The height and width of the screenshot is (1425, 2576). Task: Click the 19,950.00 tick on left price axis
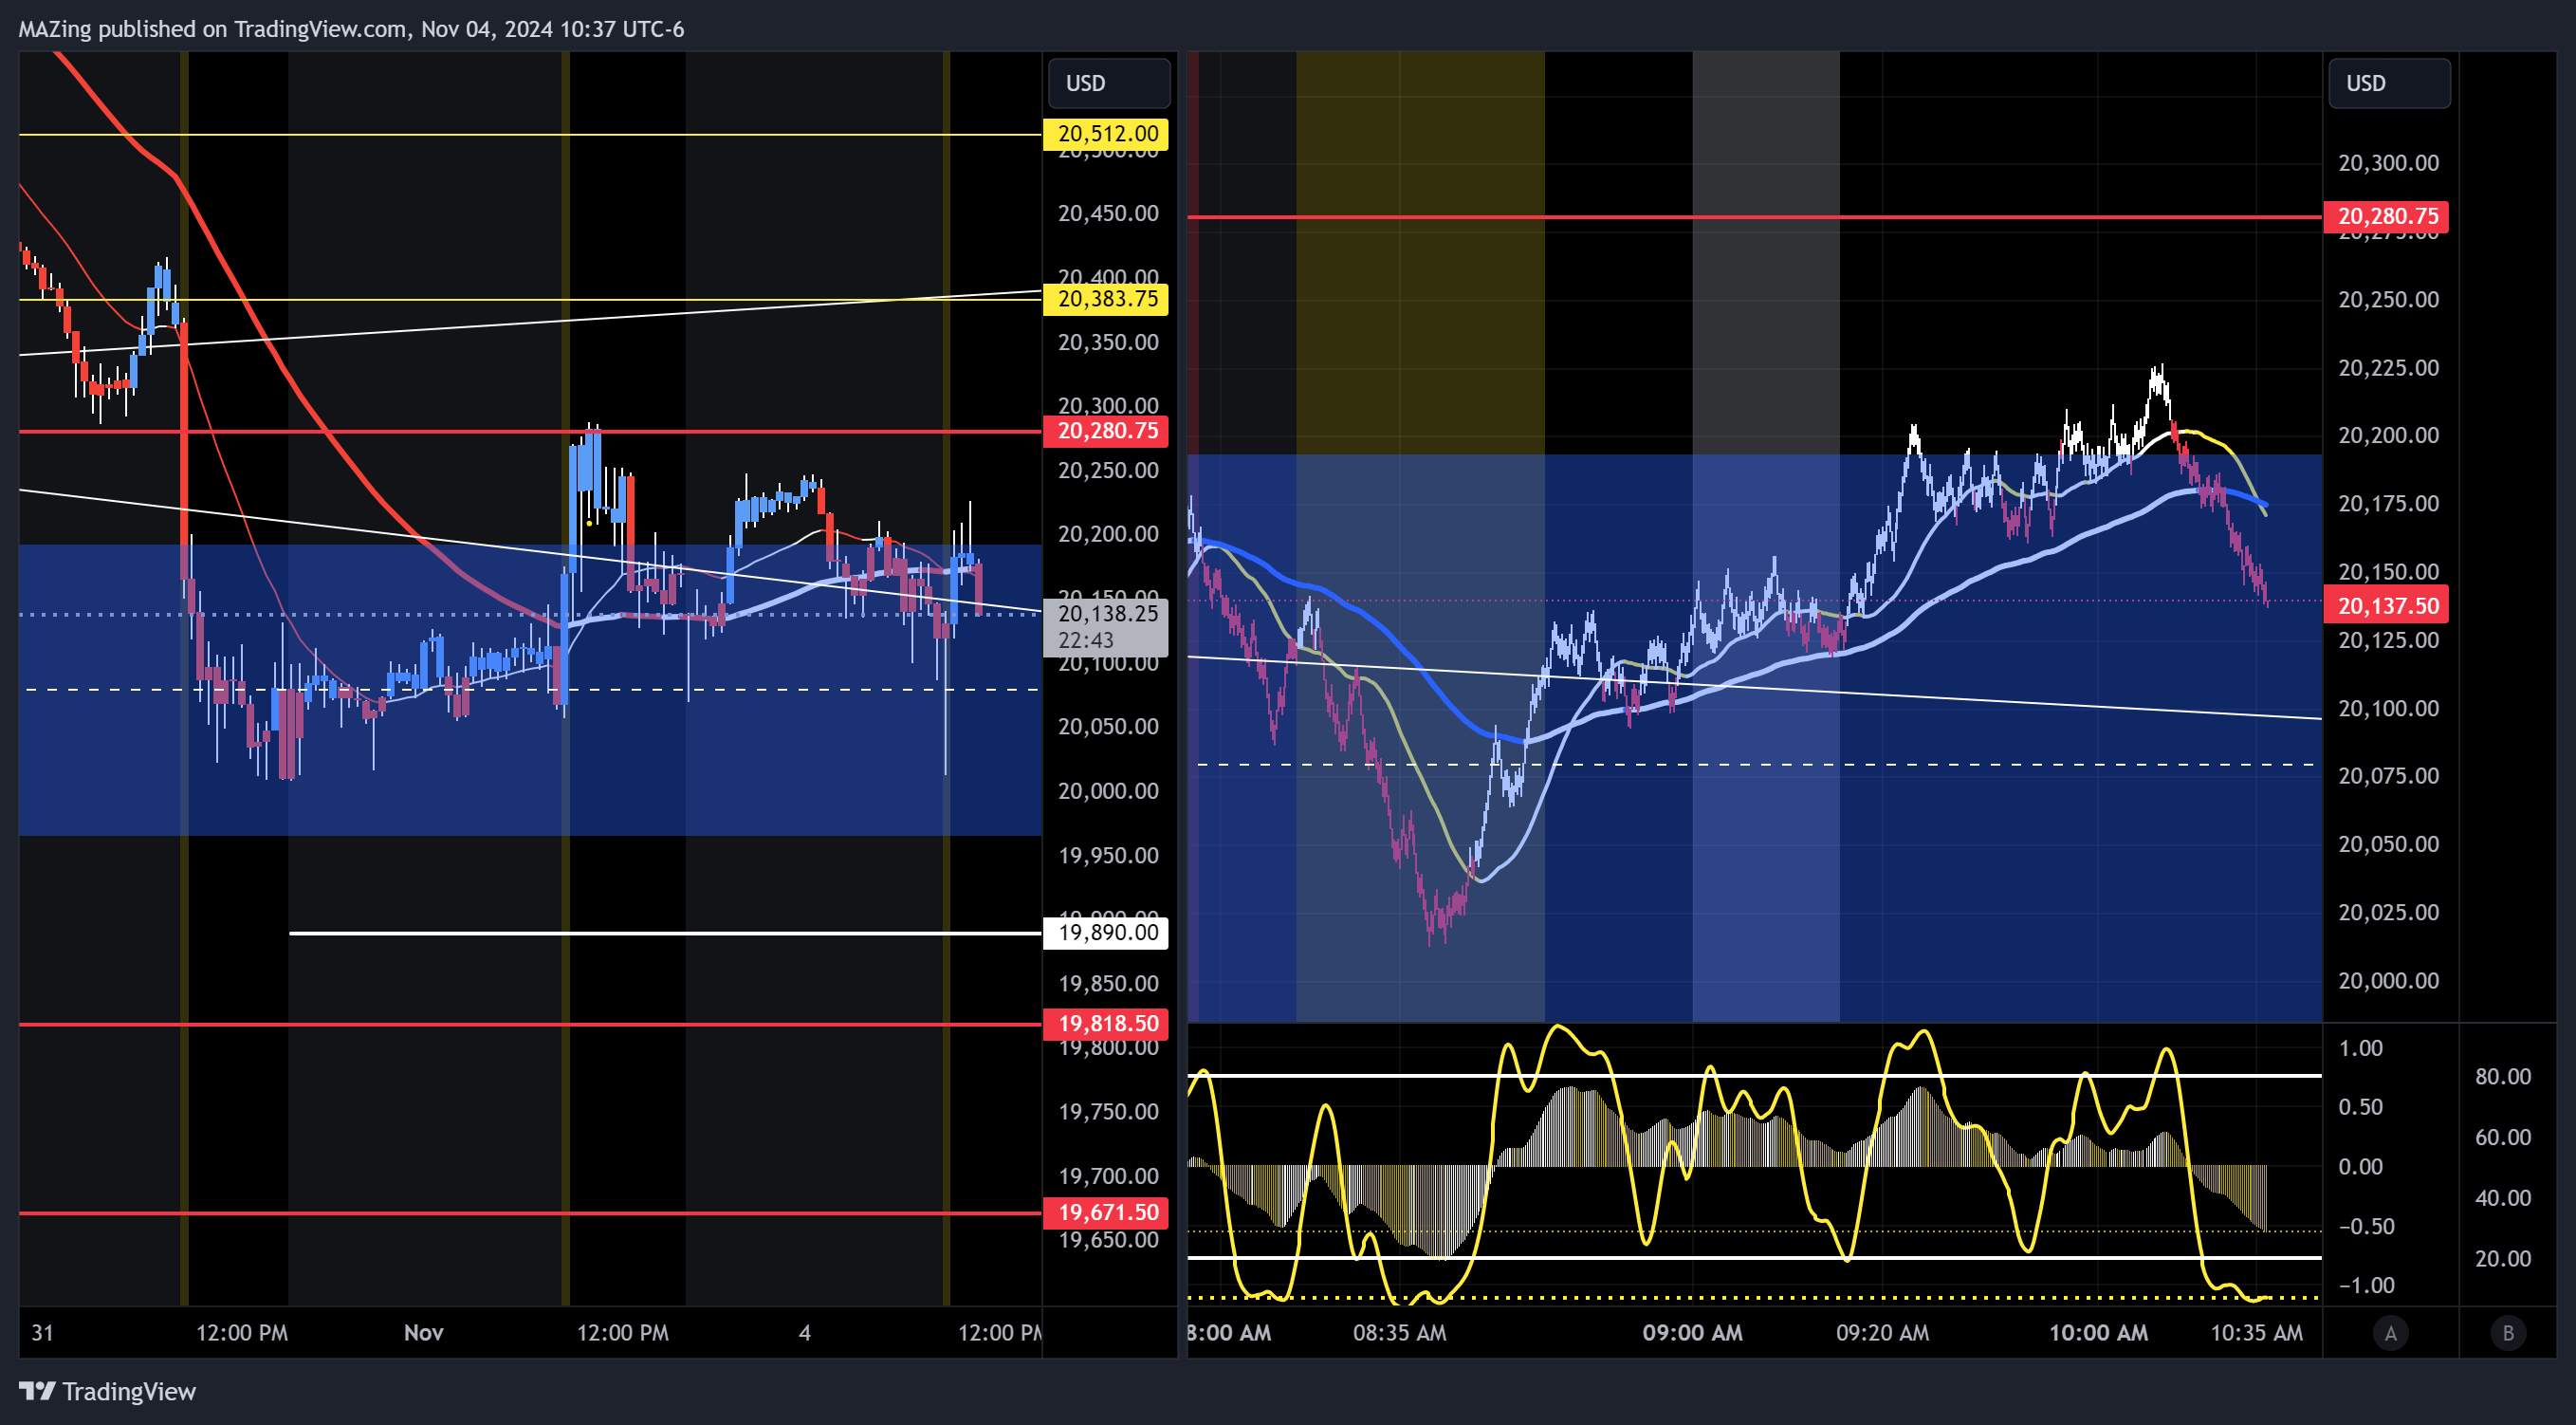(x=1108, y=855)
